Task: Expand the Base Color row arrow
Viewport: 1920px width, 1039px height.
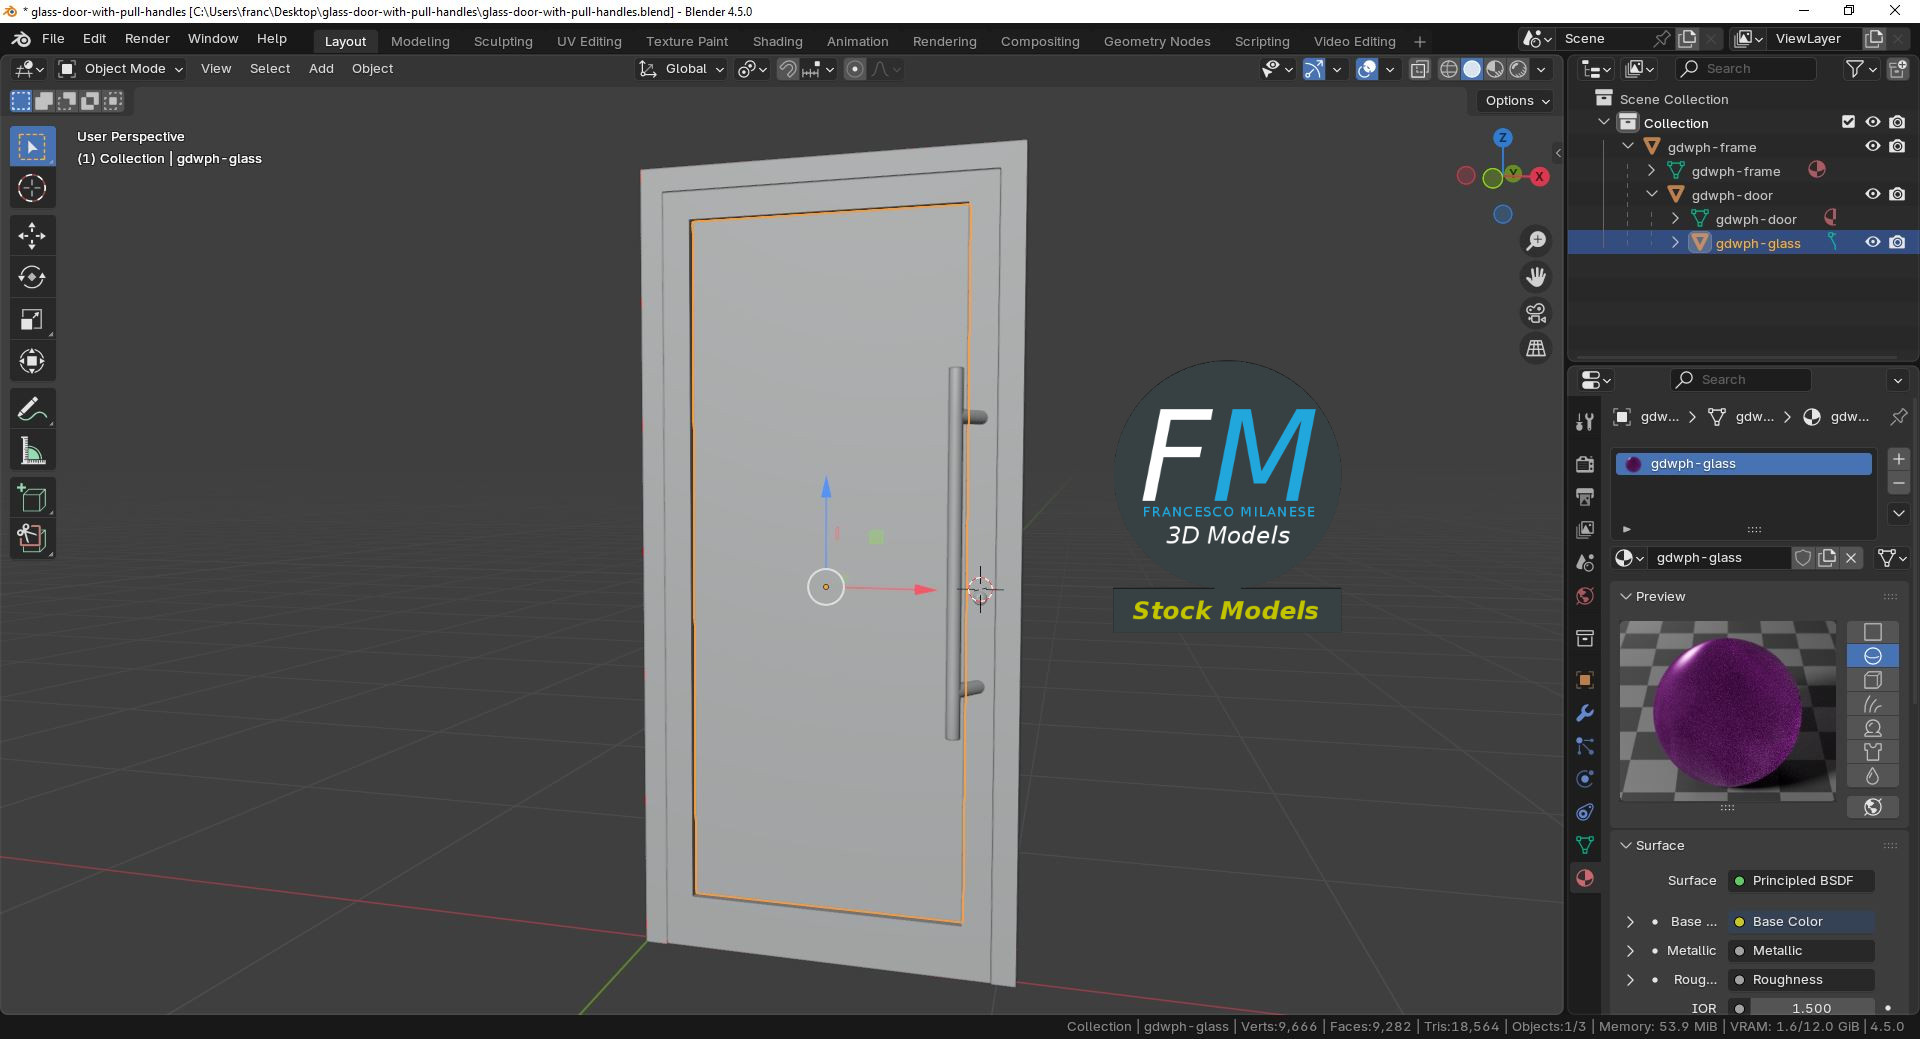Action: [1630, 922]
